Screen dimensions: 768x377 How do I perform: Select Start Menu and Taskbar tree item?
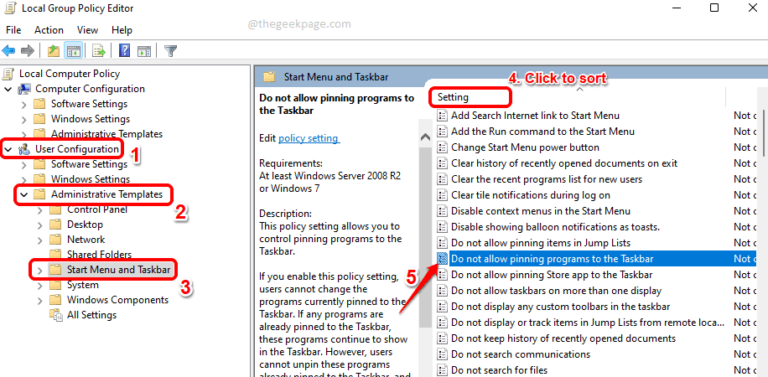[119, 270]
